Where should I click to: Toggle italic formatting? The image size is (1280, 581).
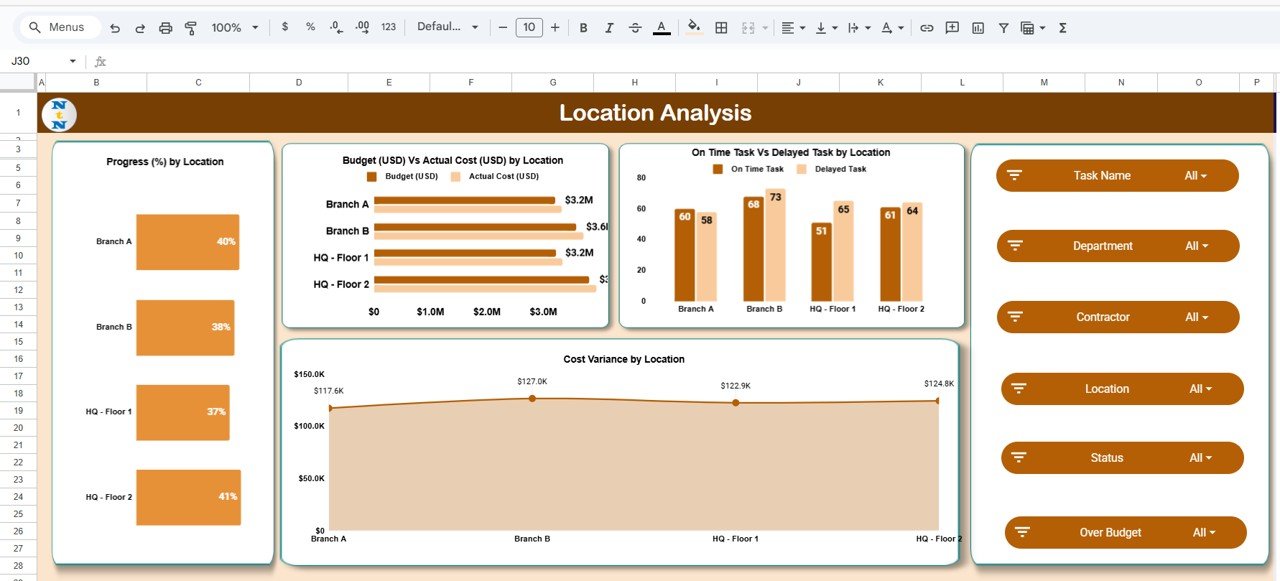[x=609, y=28]
